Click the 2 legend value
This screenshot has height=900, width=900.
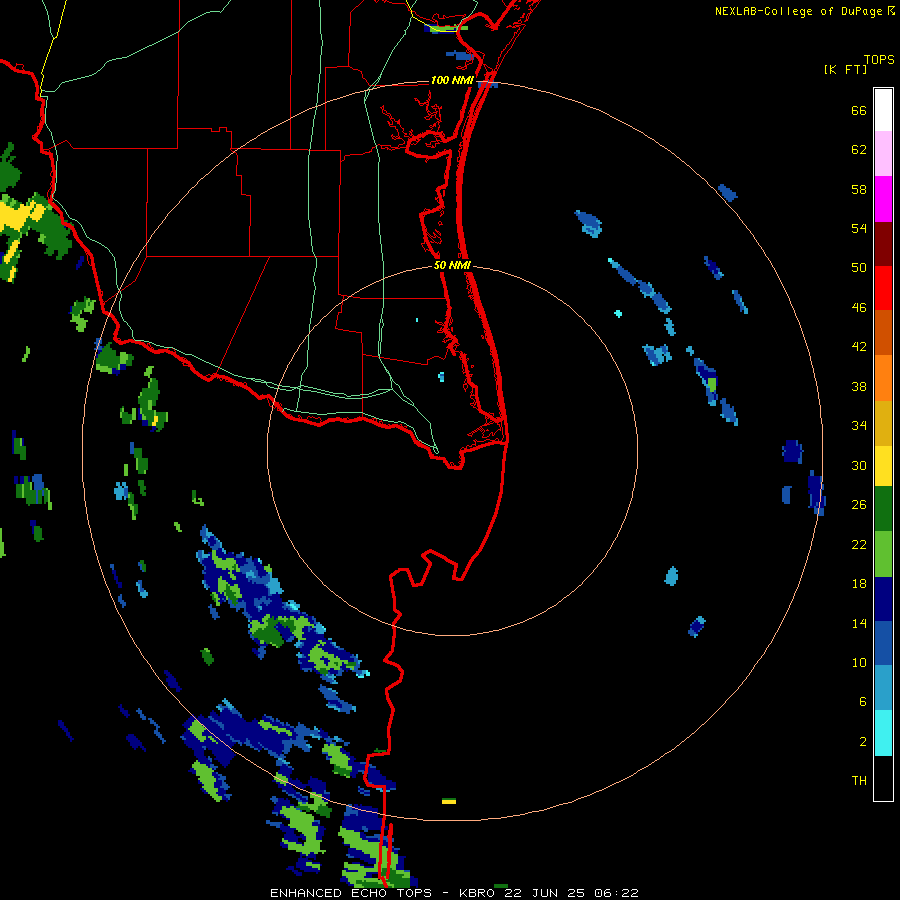tap(863, 742)
